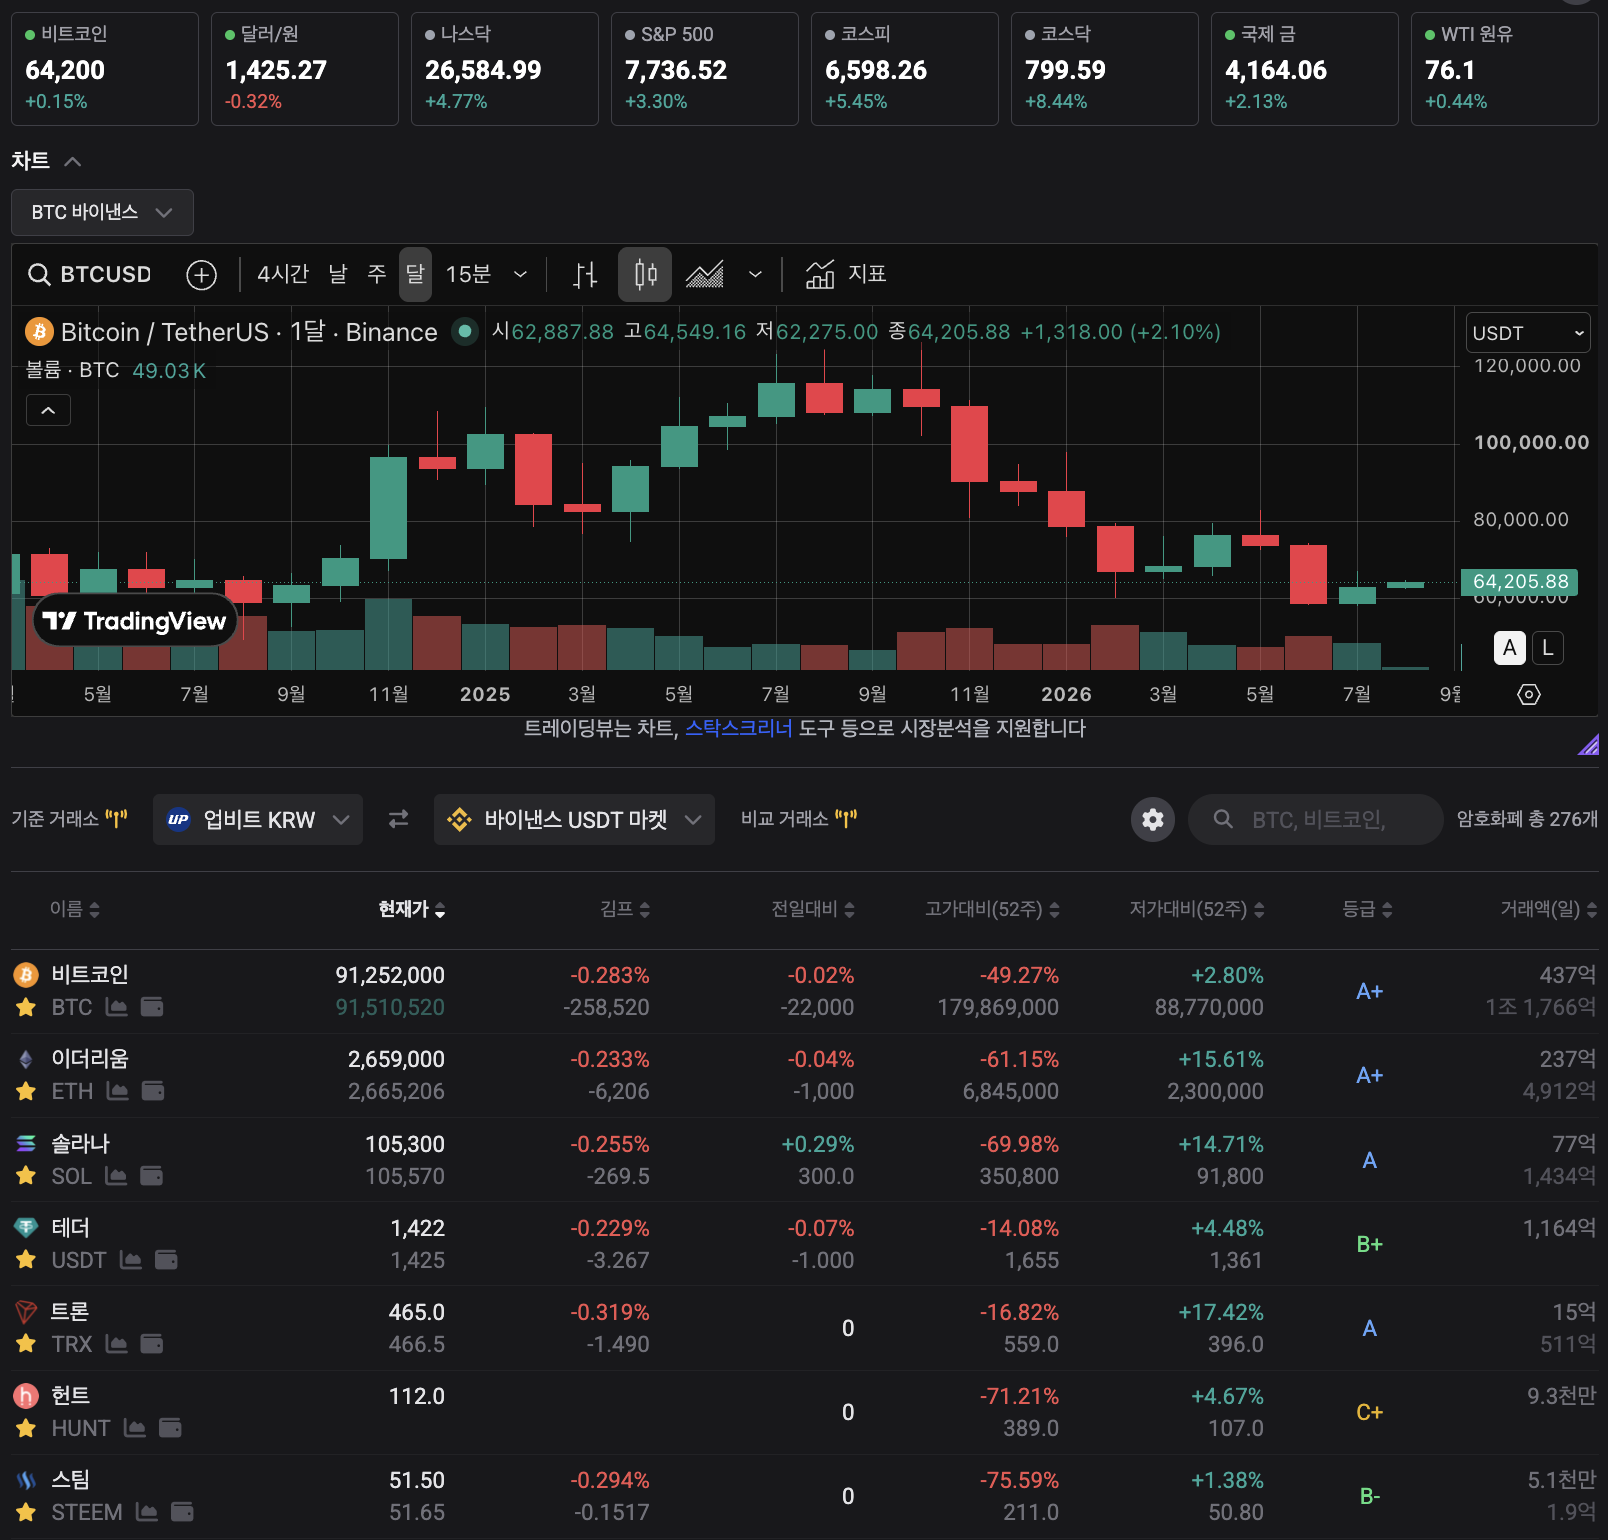Screen dimensions: 1608x1540
Task: Expand BTC 바이낸스 chart selector
Action: 102,212
